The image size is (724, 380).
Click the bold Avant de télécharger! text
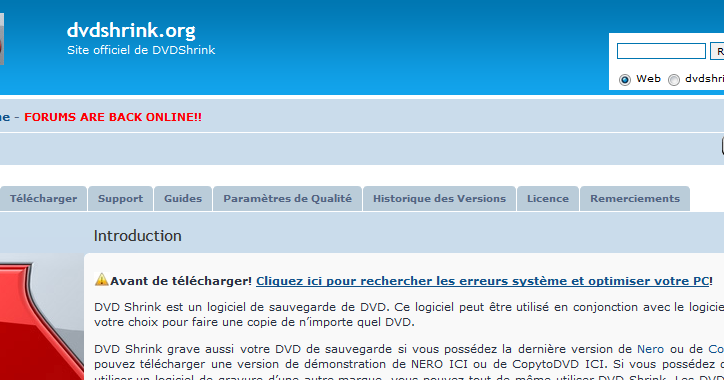[x=181, y=281]
